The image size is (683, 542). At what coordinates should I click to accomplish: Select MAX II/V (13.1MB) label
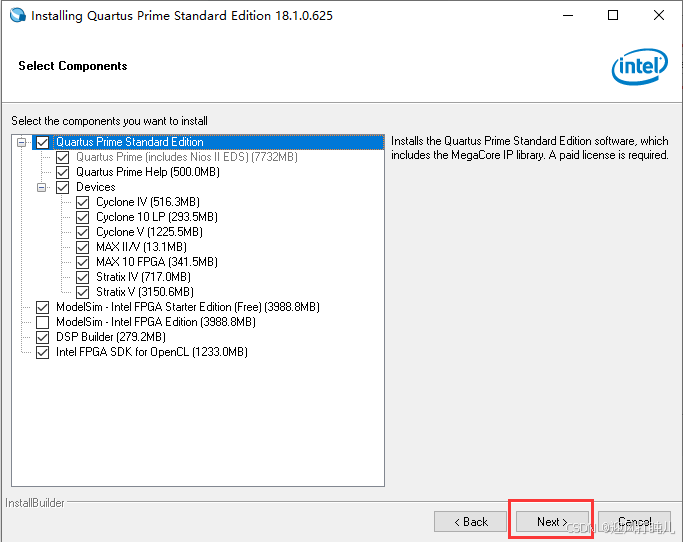tap(141, 247)
